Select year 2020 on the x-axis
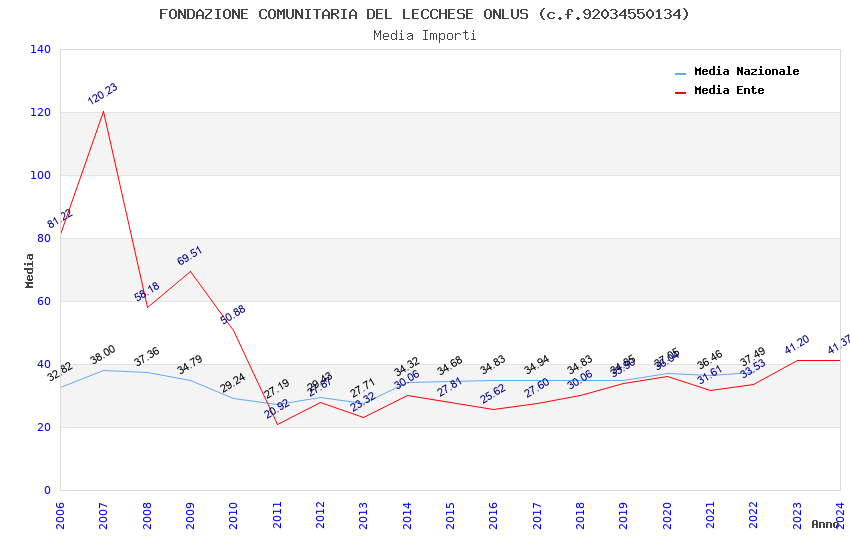This screenshot has width=850, height=550. tap(667, 515)
